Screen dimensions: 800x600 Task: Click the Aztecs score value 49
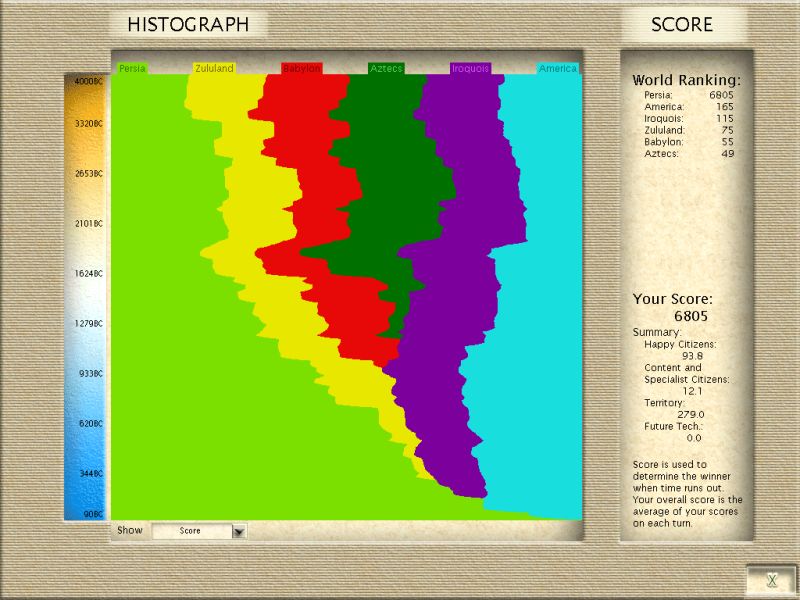(x=728, y=154)
